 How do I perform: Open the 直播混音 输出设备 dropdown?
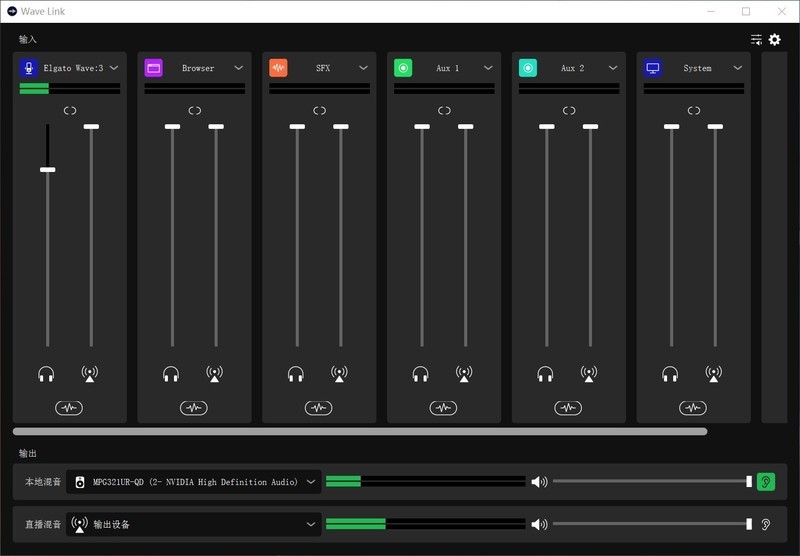[x=311, y=524]
